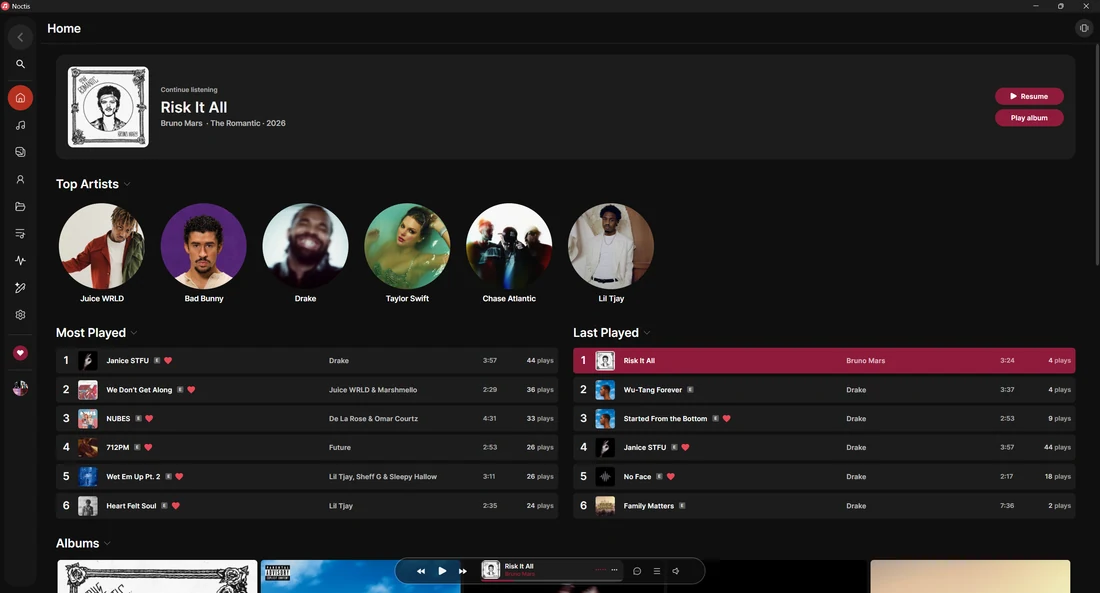
Task: Click the Noctis app icon in title bar
Action: (x=6, y=6)
